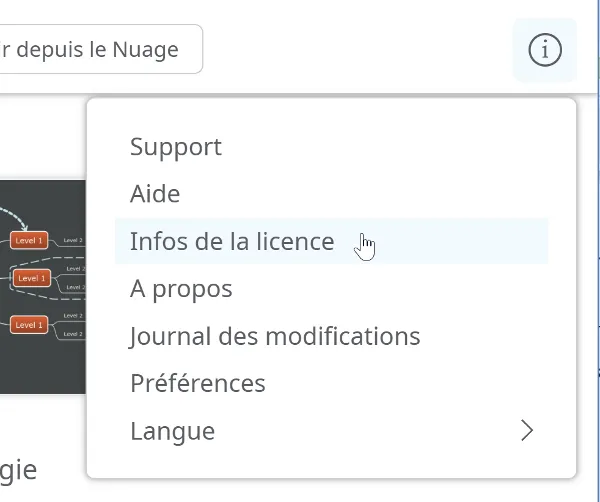Click Level 2 label beside top Level 1
The width and height of the screenshot is (600, 502).
tap(73, 240)
